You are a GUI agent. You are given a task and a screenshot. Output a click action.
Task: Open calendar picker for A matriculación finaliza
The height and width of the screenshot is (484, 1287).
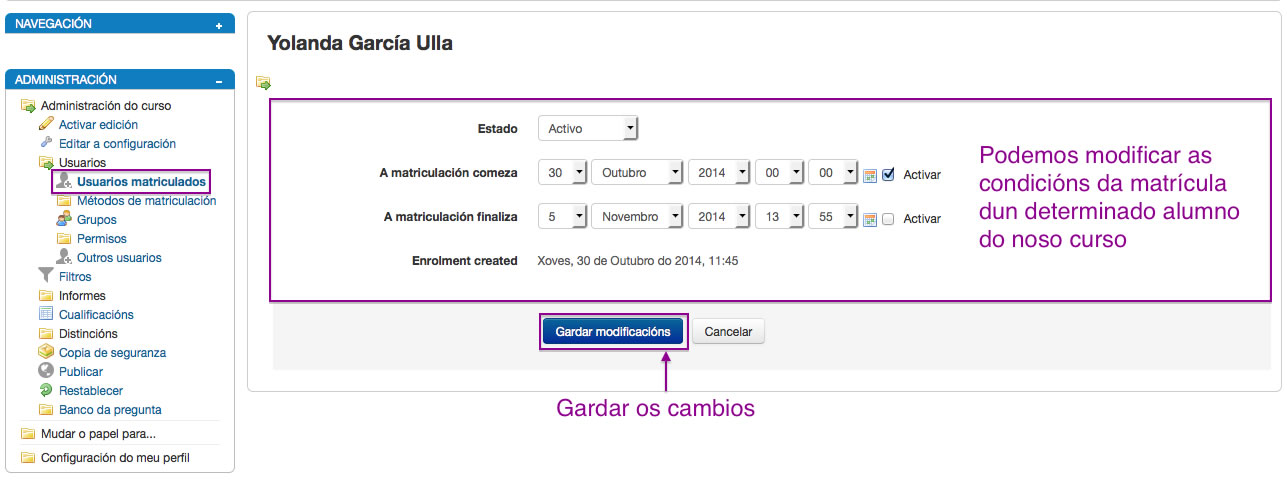pyautogui.click(x=870, y=219)
